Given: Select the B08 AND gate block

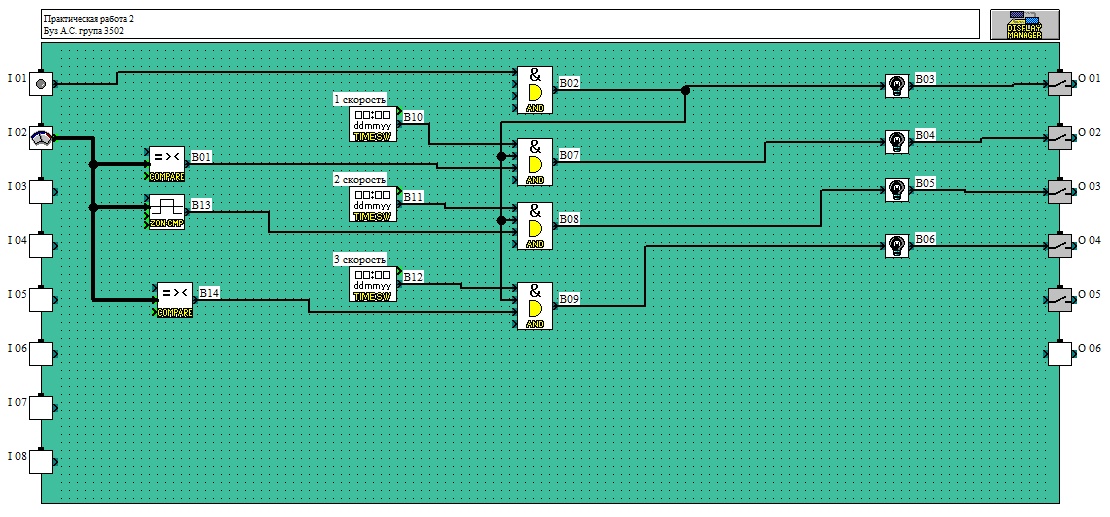Looking at the screenshot, I should [535, 225].
